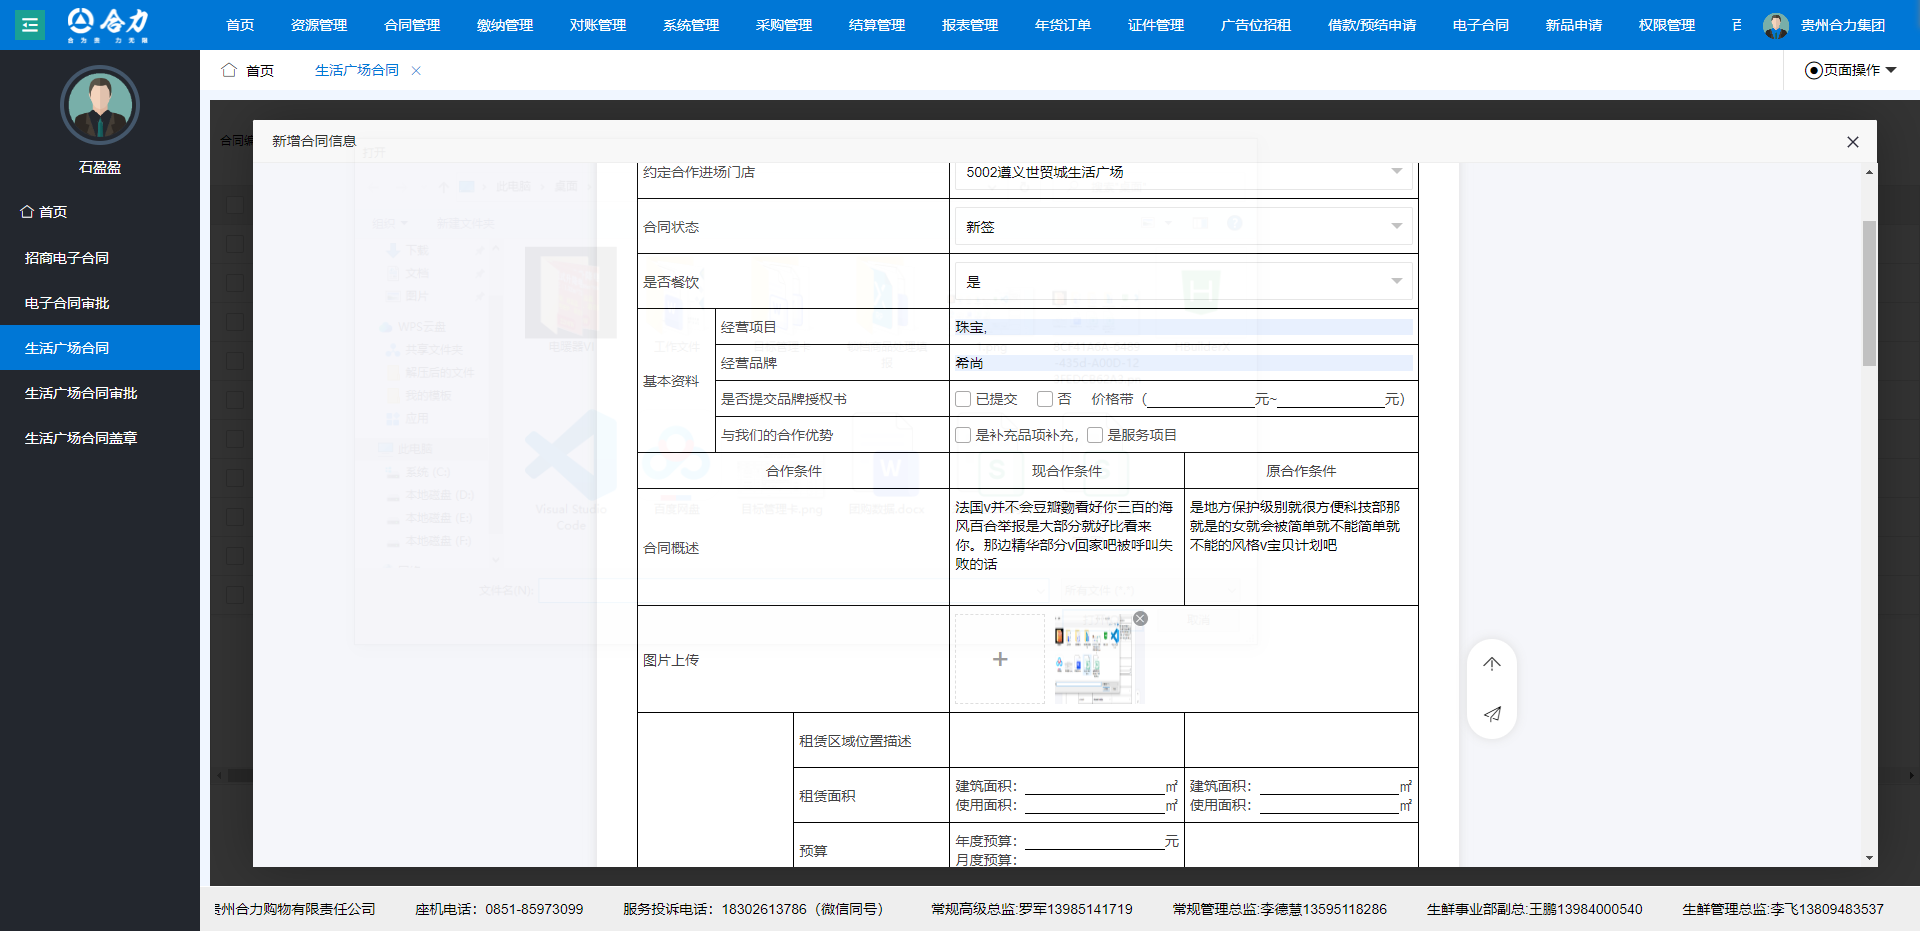Close the 新增合同信息 dialog
Viewport: 1920px width, 931px height.
1852,142
